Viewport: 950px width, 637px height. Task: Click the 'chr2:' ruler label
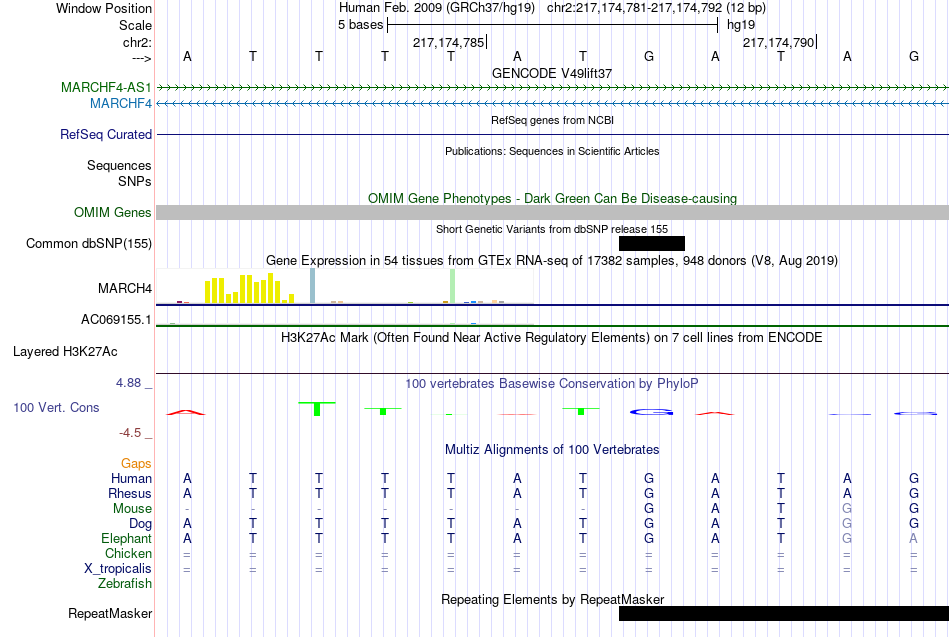(x=137, y=42)
